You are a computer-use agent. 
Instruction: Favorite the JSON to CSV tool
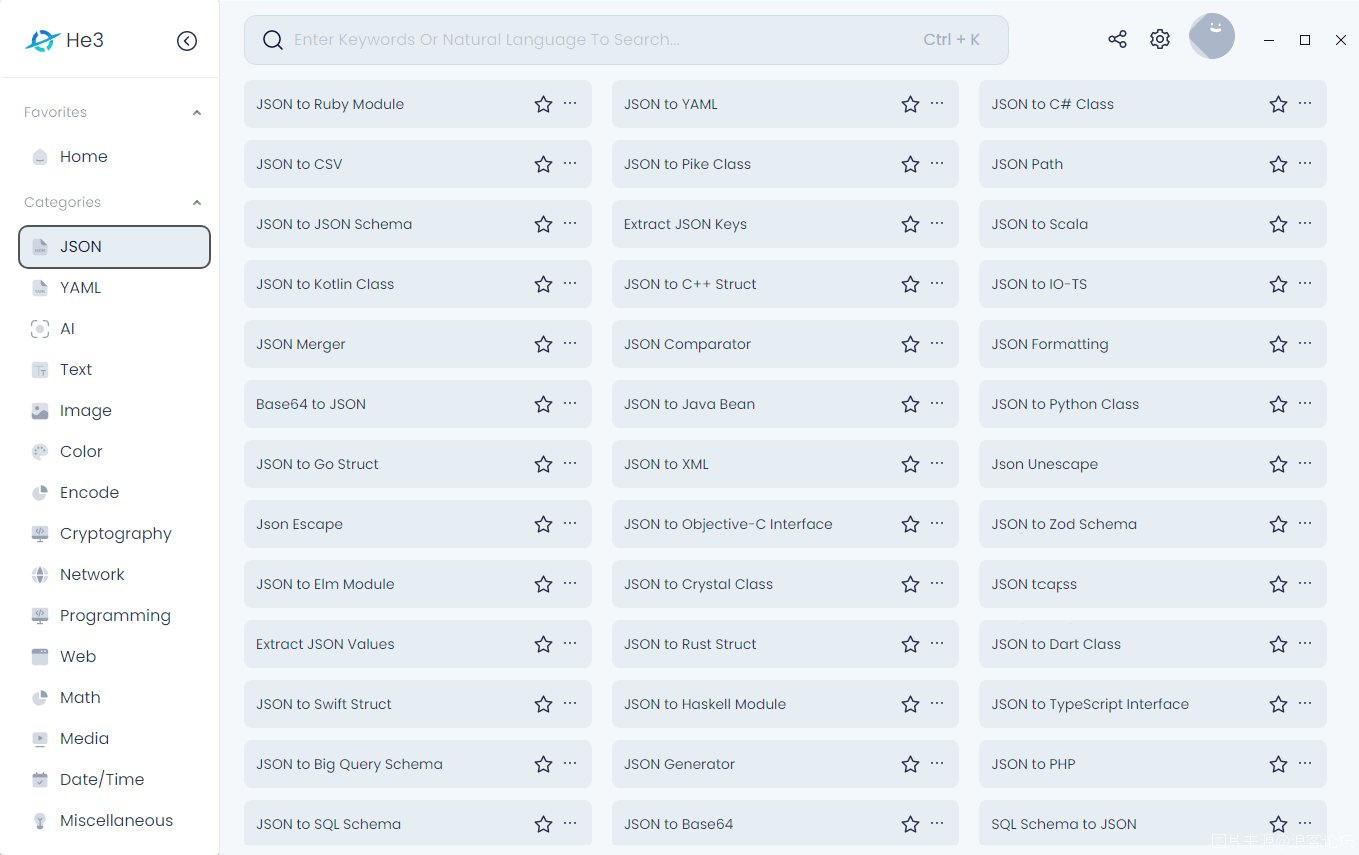click(x=543, y=164)
